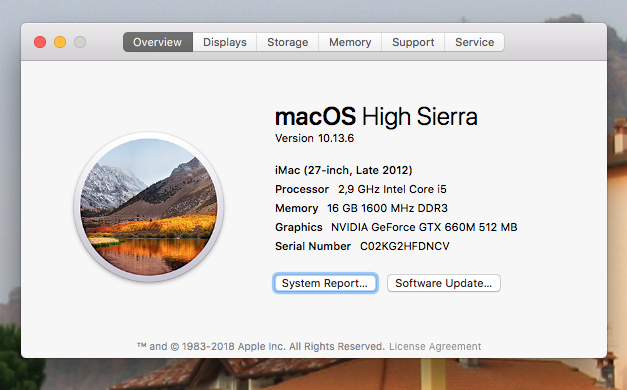Switch to the Service tab
The height and width of the screenshot is (390, 627).
coord(475,42)
